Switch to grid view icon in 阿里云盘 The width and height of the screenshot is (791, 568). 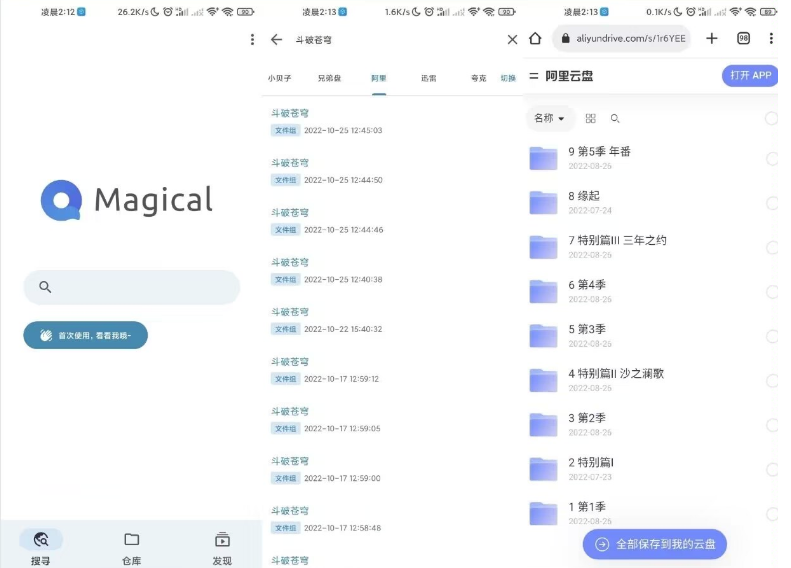tap(590, 119)
